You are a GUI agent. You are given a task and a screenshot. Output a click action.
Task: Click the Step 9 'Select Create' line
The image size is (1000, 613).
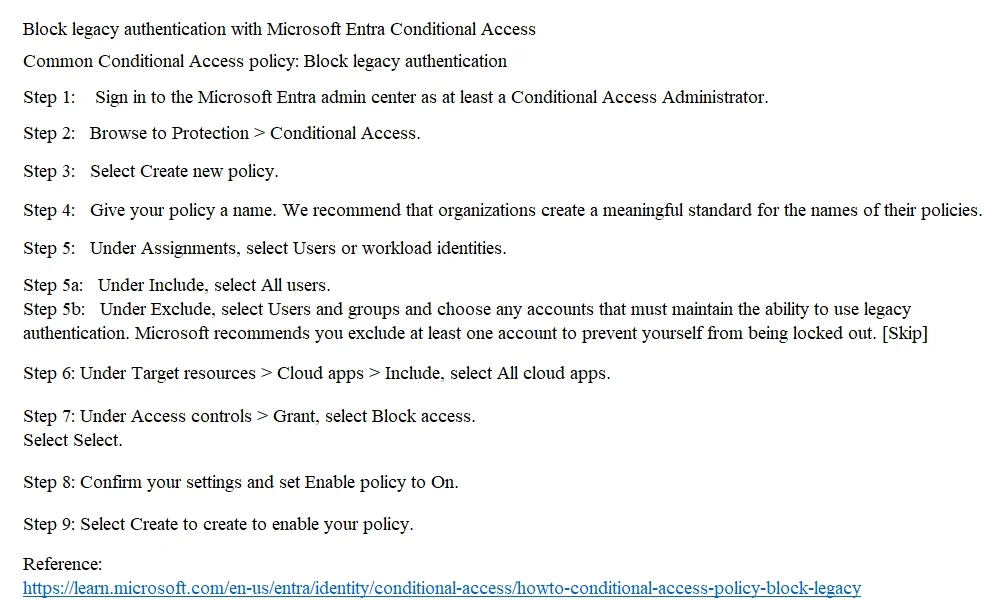pos(218,524)
